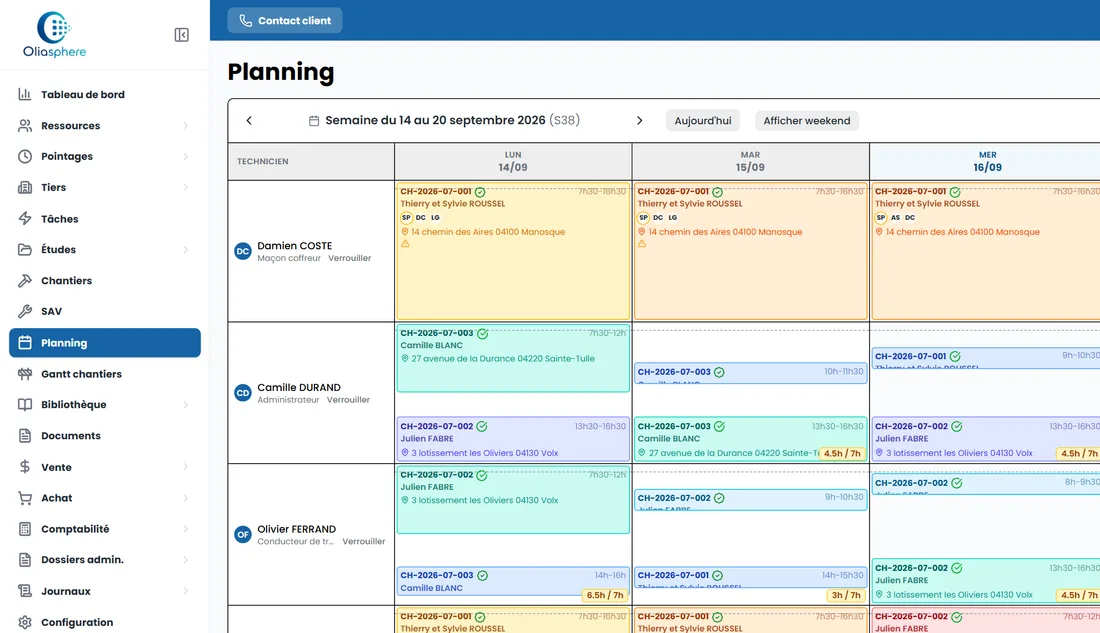
Task: Toggle Verrouiller for Damien COSTE
Action: pos(349,258)
